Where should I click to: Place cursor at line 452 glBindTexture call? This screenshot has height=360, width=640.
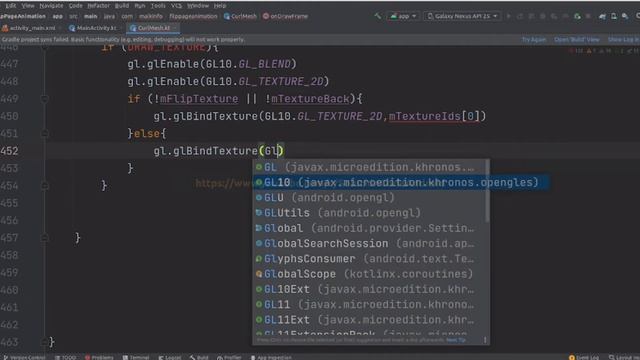click(x=218, y=151)
